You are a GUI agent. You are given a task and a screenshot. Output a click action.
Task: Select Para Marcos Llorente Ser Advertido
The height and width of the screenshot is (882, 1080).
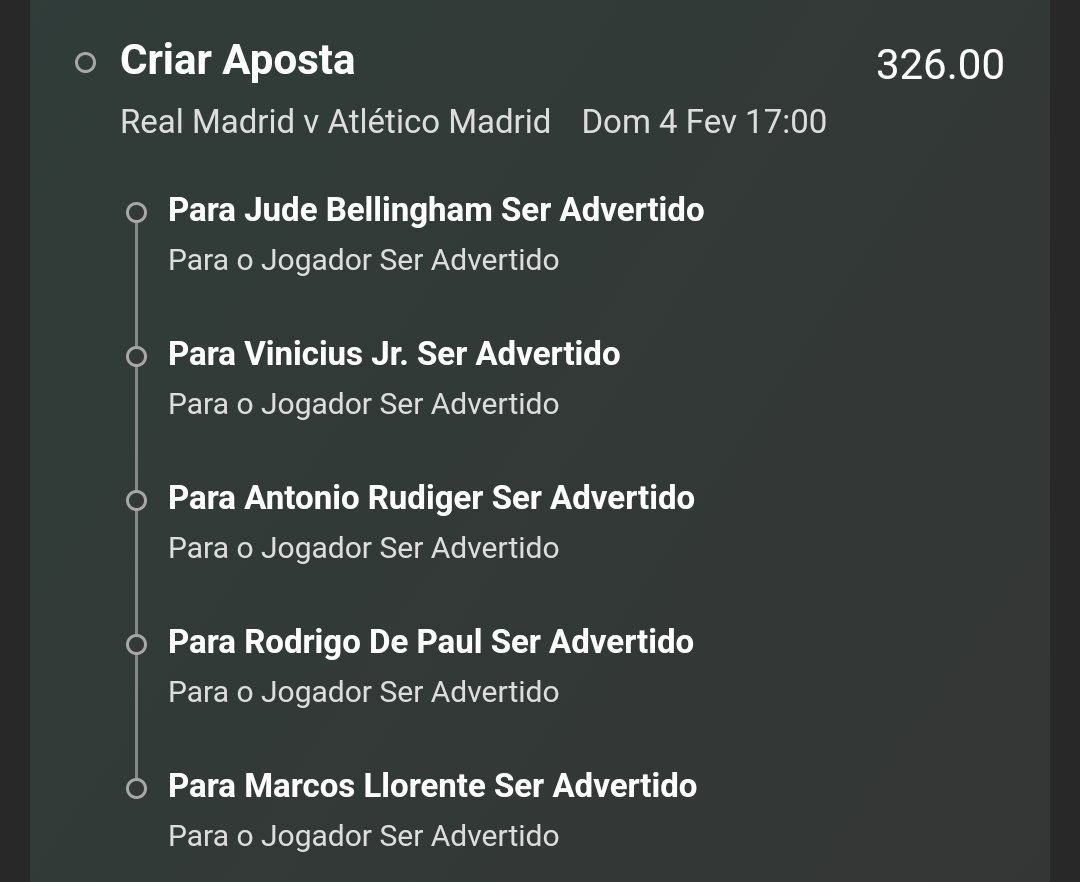pyautogui.click(x=433, y=786)
